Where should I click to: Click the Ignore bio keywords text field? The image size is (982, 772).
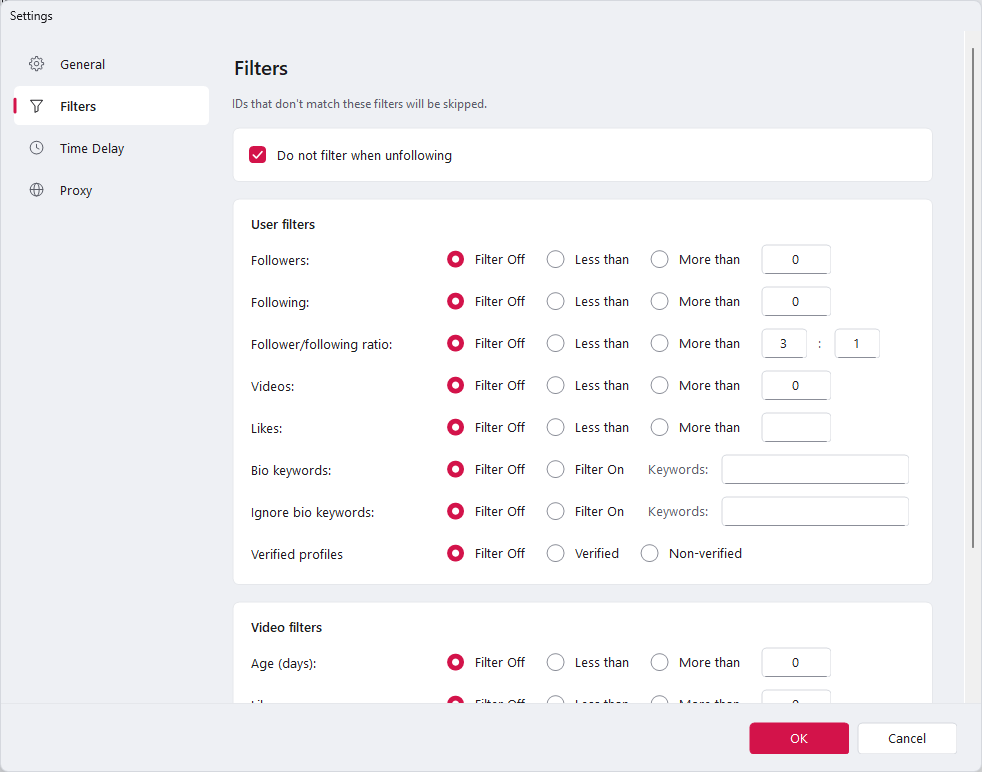[815, 511]
